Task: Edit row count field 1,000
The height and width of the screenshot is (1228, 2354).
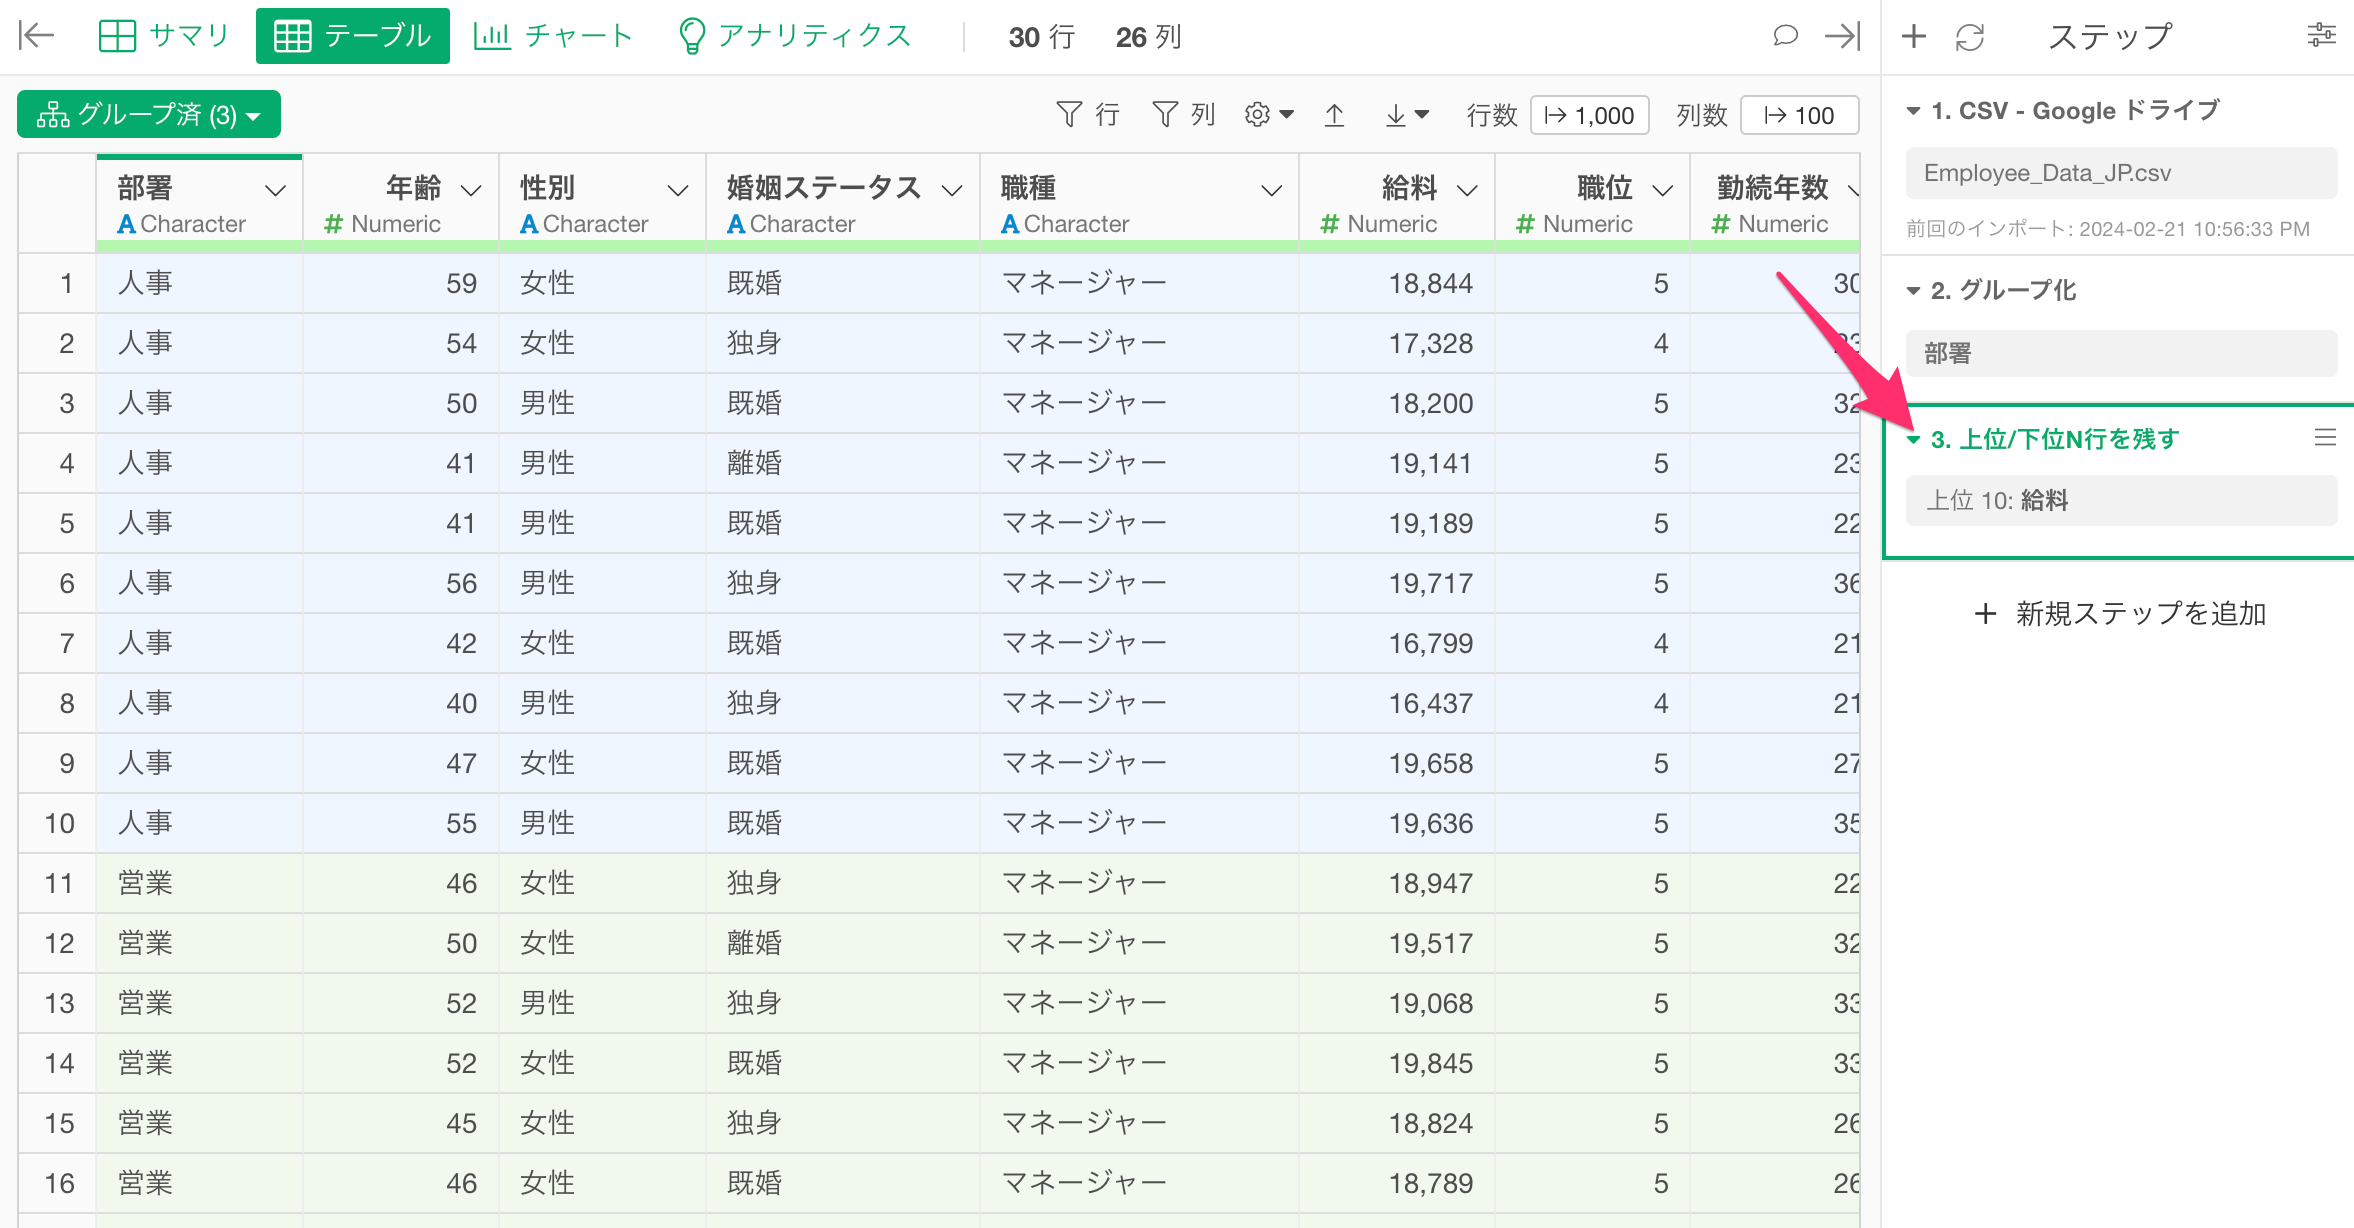Action: click(x=1589, y=115)
